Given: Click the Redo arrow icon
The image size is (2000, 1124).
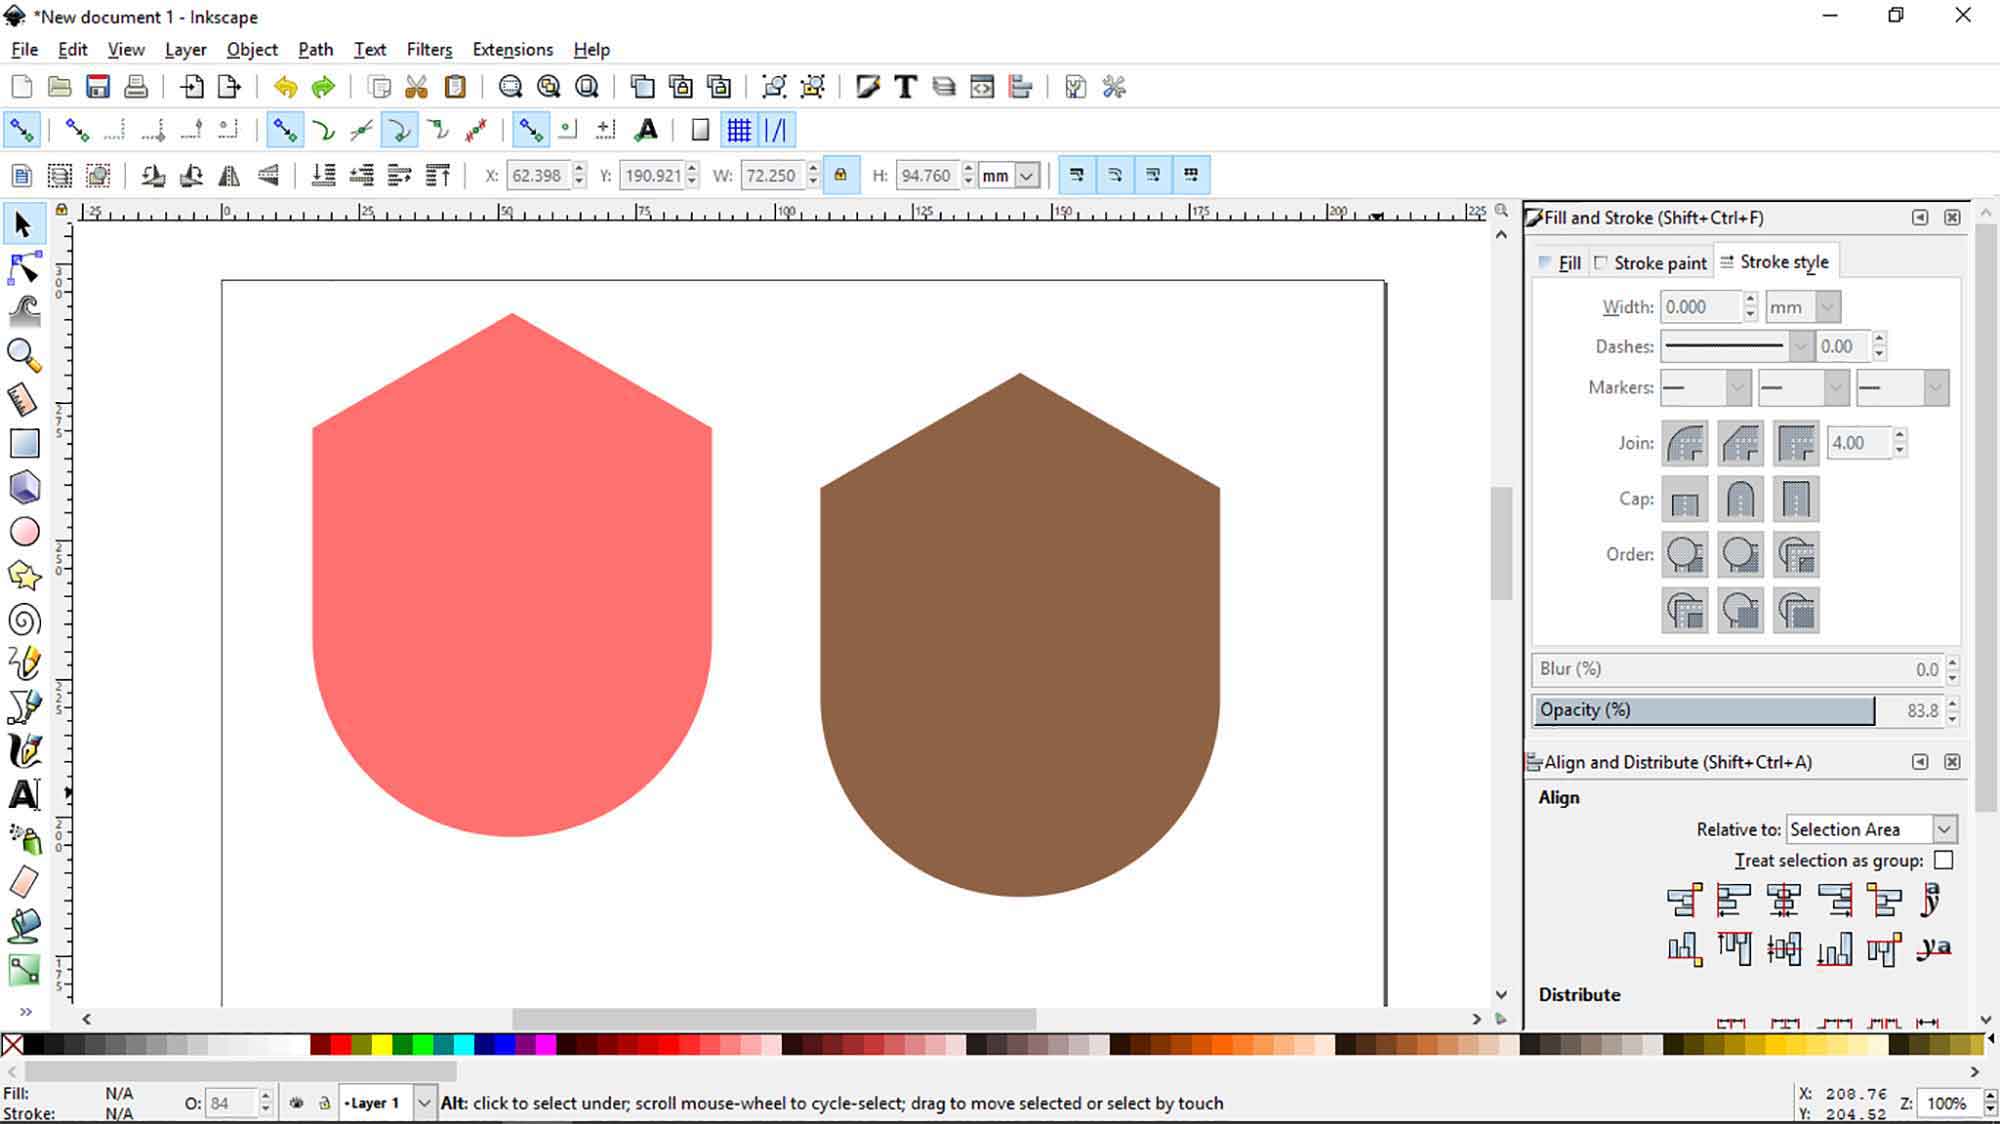Looking at the screenshot, I should click(x=323, y=87).
